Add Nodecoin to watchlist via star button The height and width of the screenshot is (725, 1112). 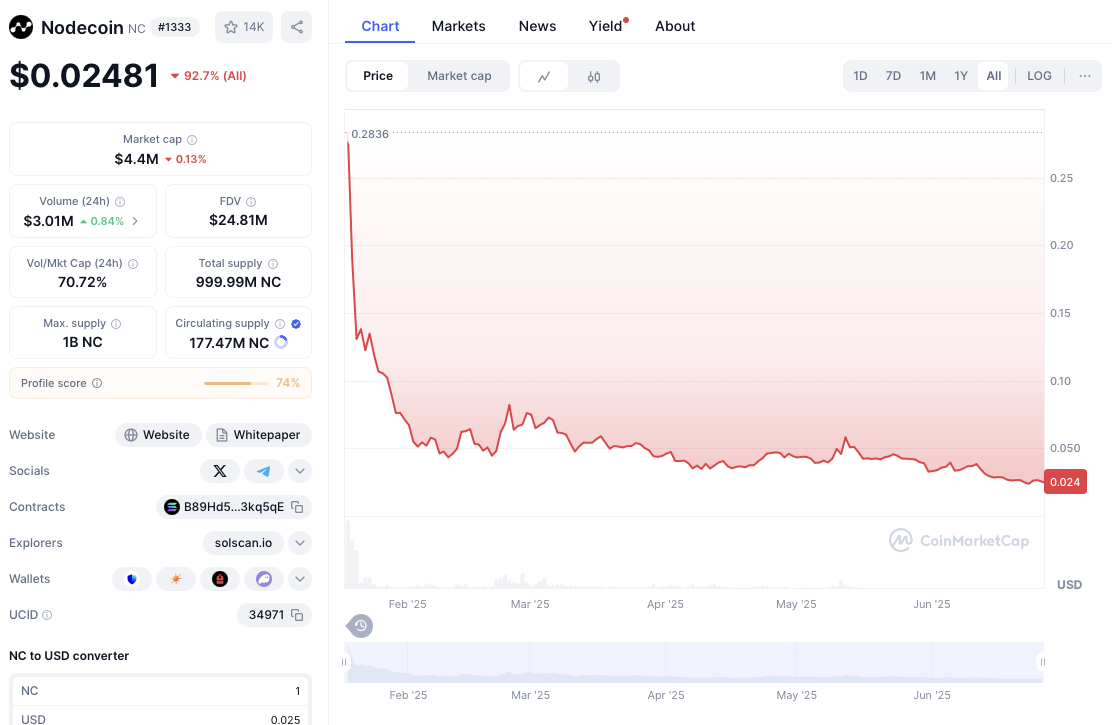(x=245, y=27)
